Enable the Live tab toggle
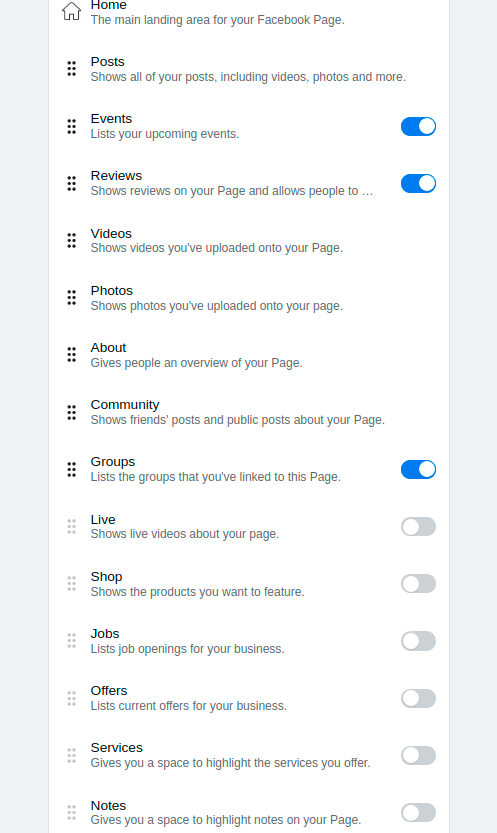This screenshot has height=833, width=497. (x=418, y=526)
